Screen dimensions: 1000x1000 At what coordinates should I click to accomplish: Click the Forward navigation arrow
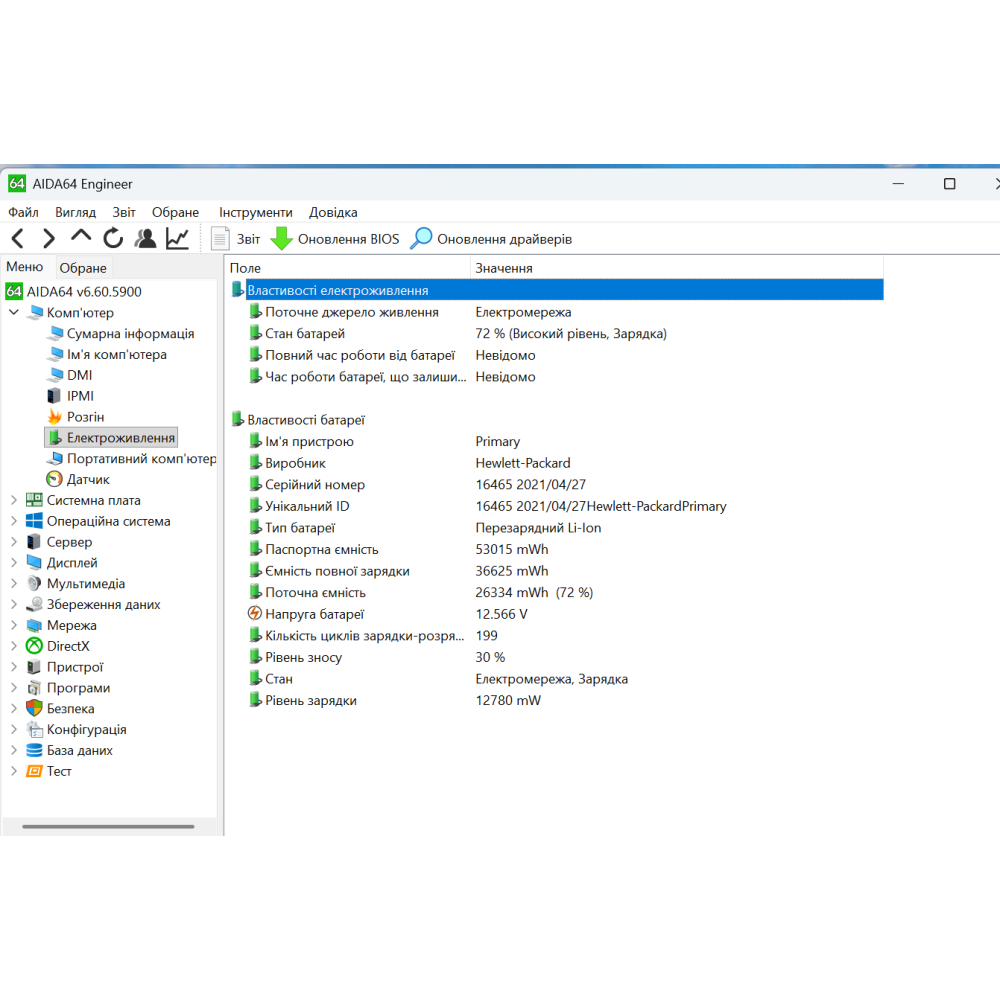(48, 239)
